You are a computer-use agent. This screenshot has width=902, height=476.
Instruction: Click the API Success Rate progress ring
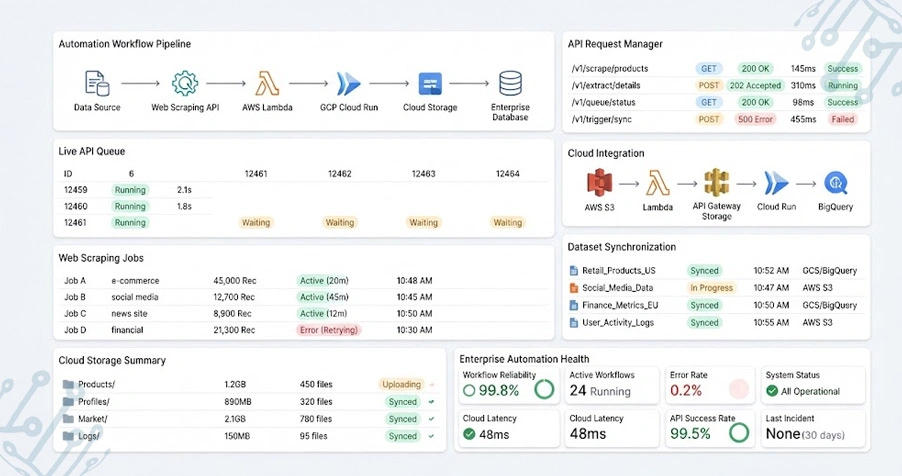click(739, 433)
